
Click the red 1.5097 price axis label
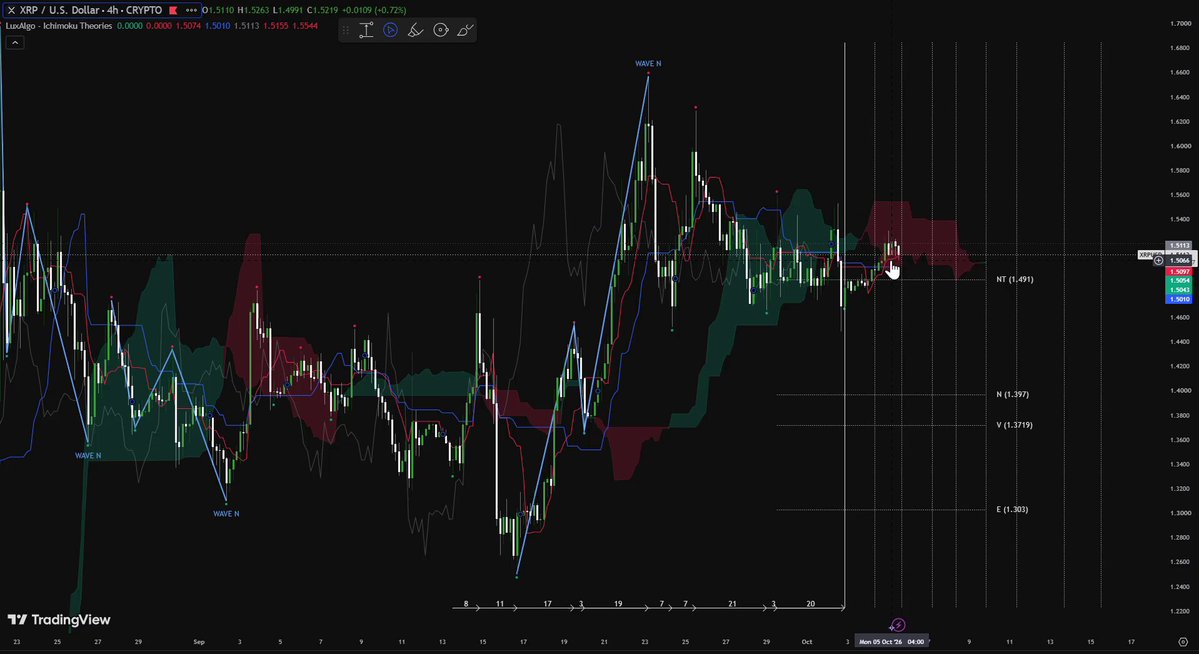click(1179, 272)
